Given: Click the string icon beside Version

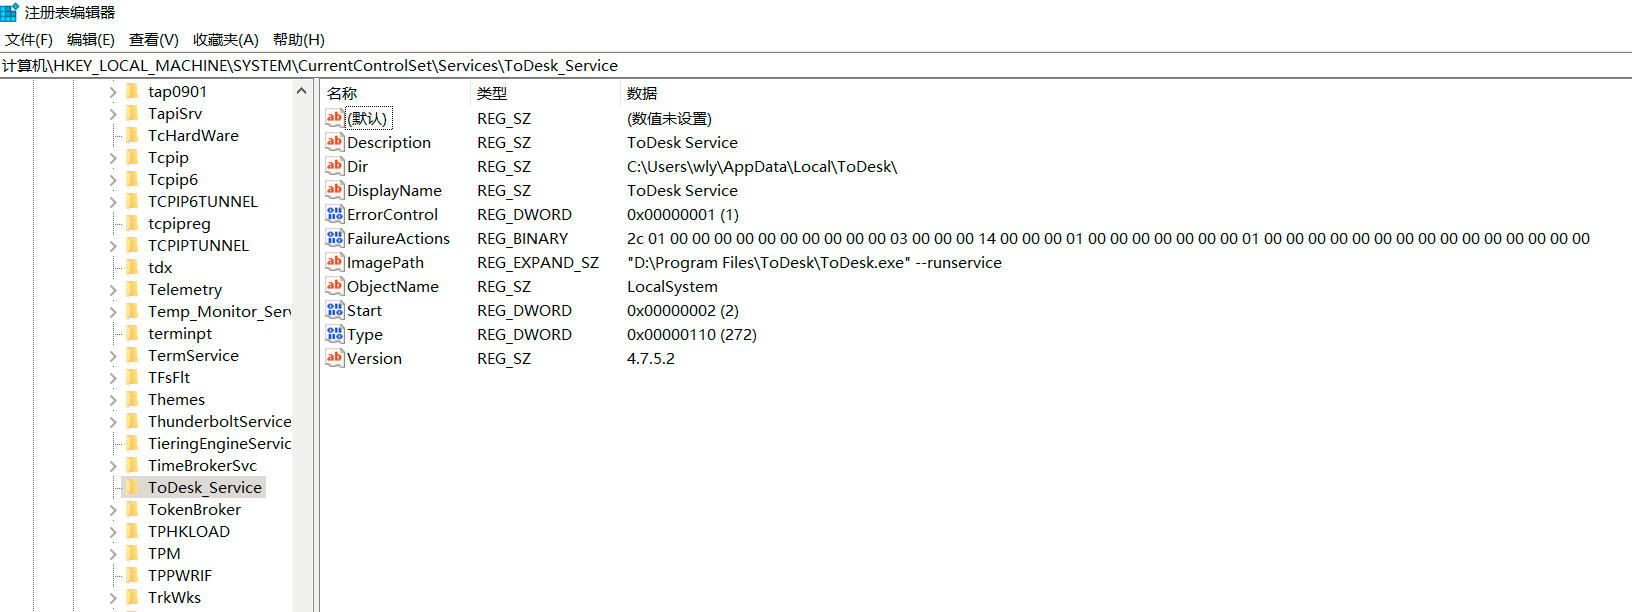Looking at the screenshot, I should (334, 358).
